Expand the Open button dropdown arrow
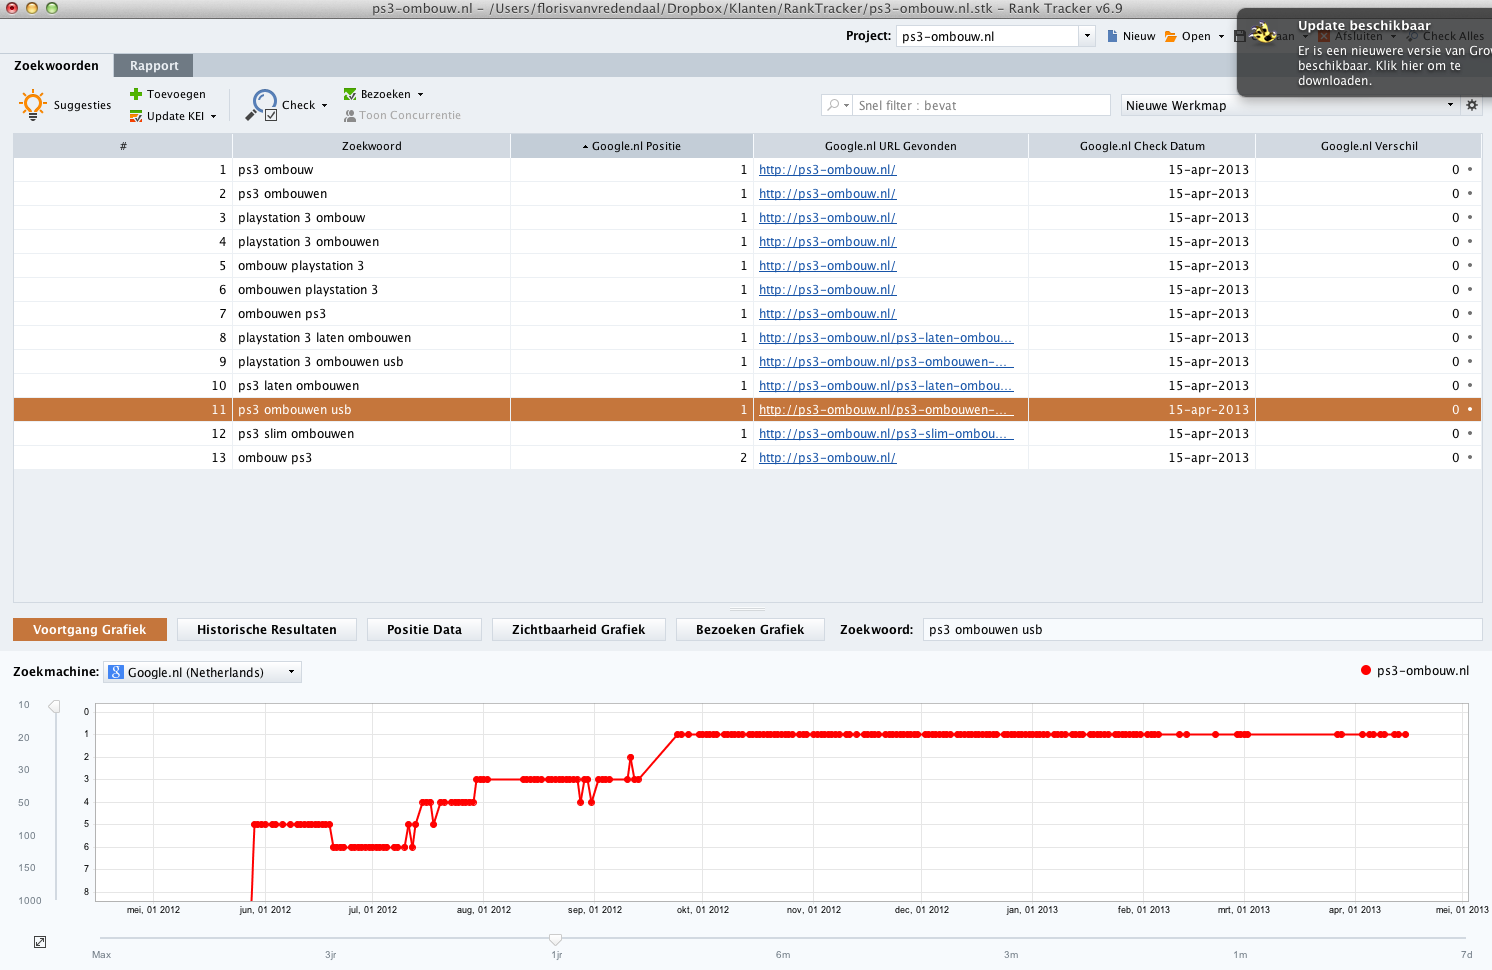1492x970 pixels. 1221,36
